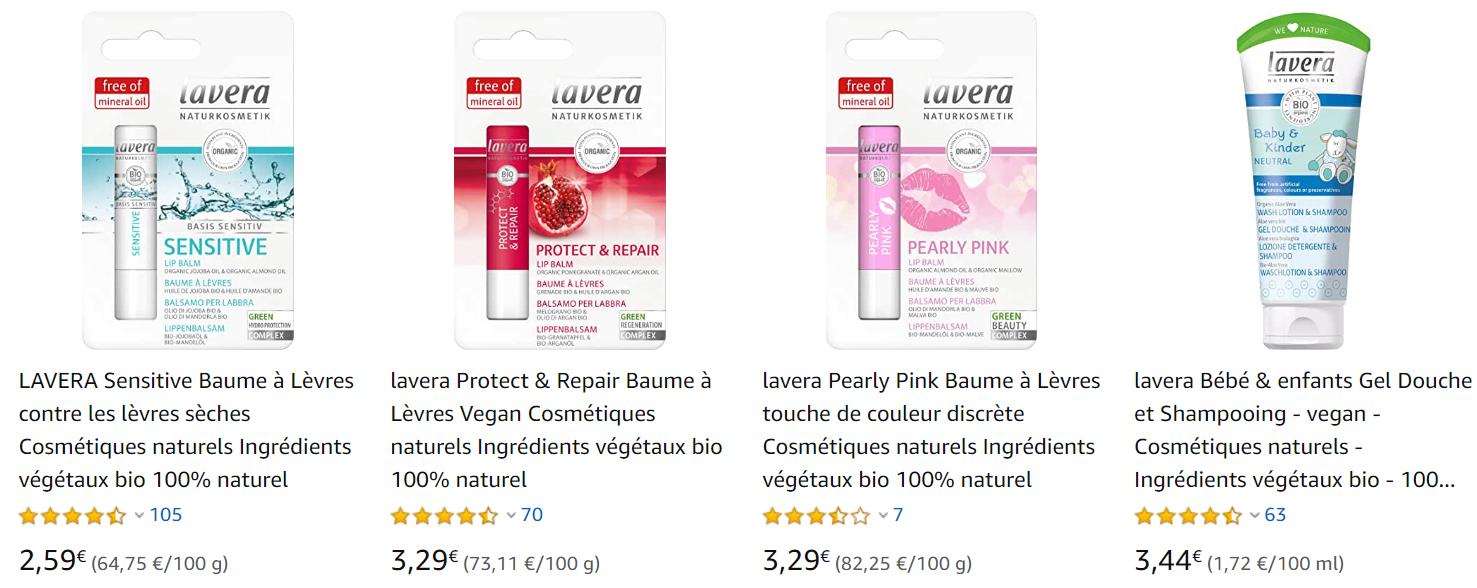The width and height of the screenshot is (1477, 588).
Task: Open the 63 reviews link
Action: click(1275, 515)
